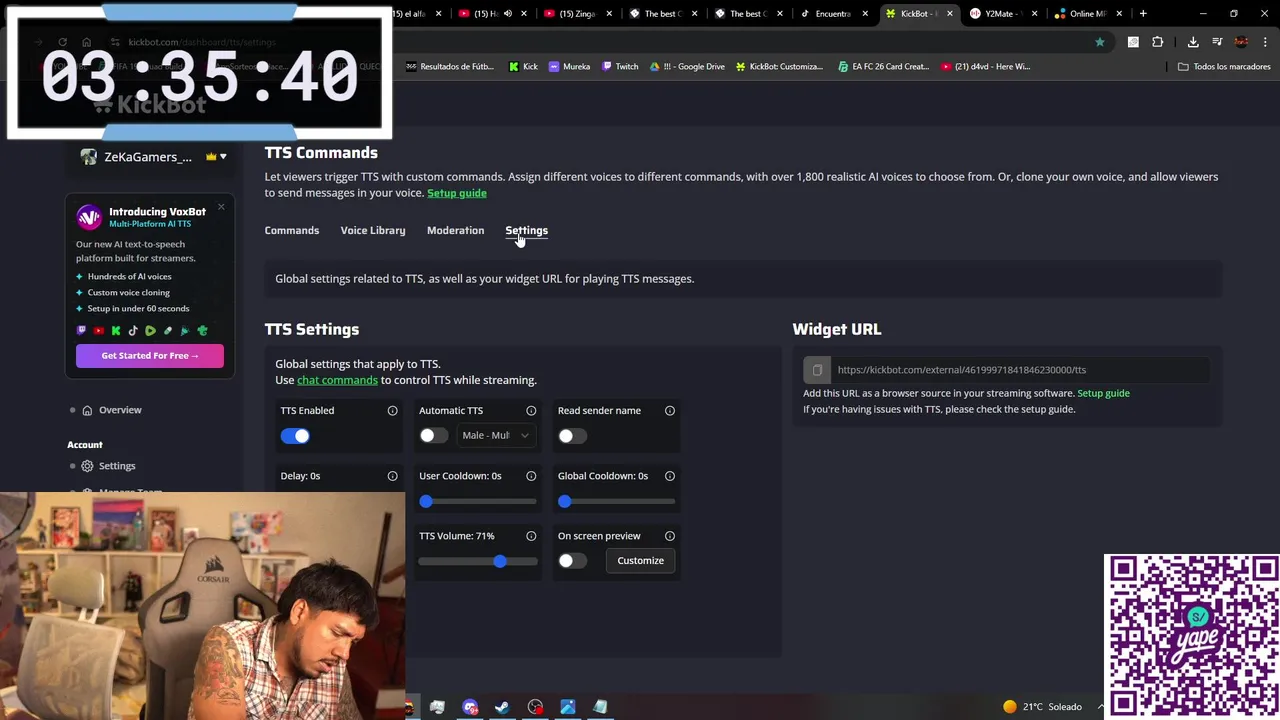Open Steam from the taskbar
Viewport: 1280px width, 720px height.
(x=502, y=707)
